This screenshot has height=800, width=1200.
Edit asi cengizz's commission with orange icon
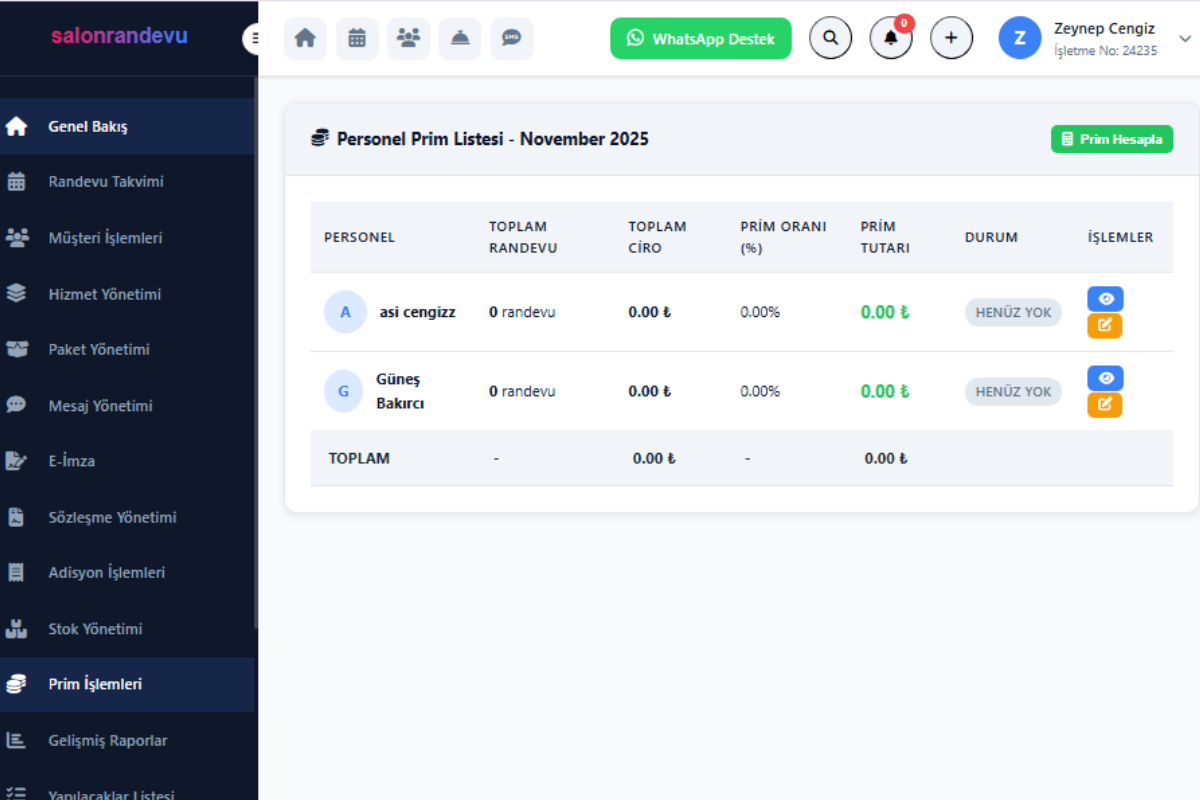click(x=1105, y=326)
